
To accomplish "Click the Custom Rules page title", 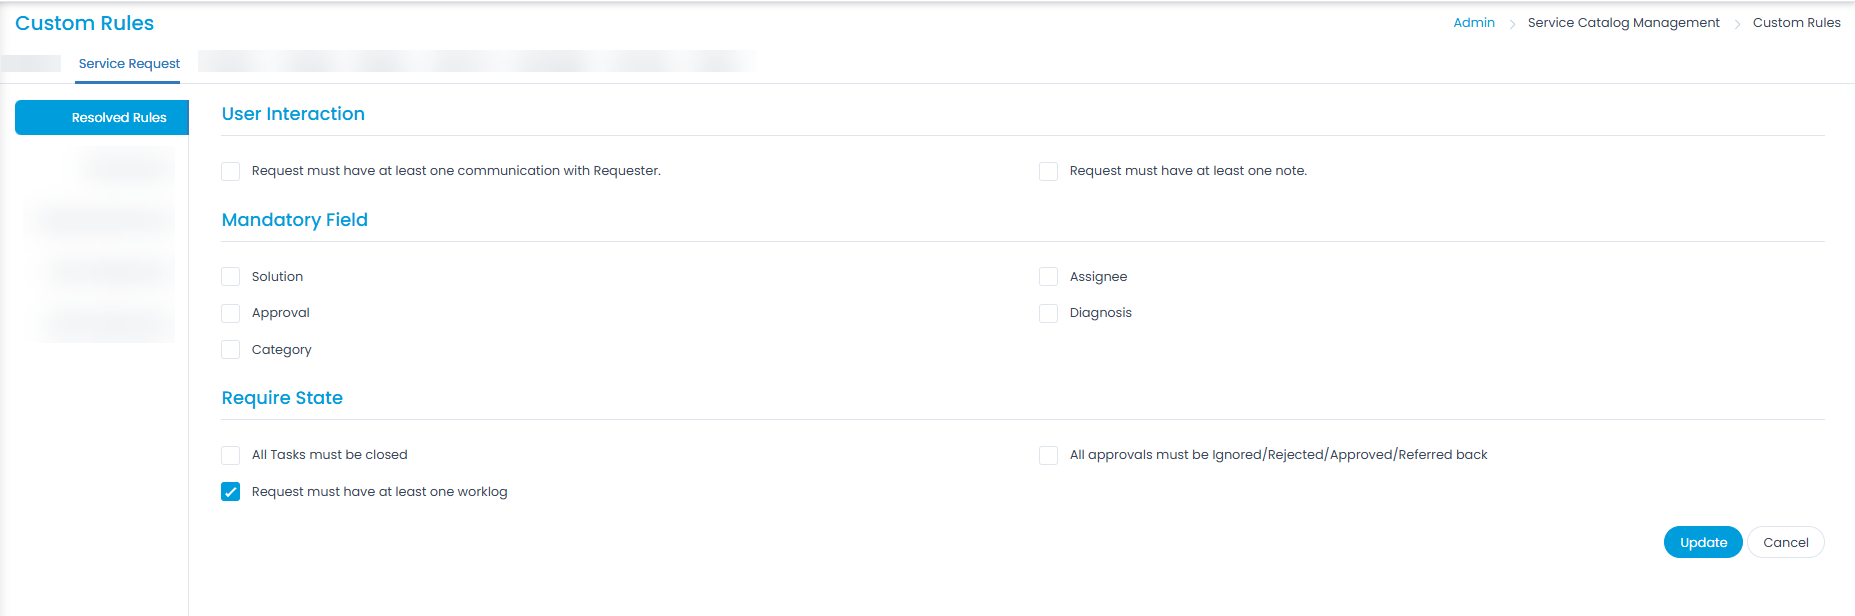I will 85,23.
